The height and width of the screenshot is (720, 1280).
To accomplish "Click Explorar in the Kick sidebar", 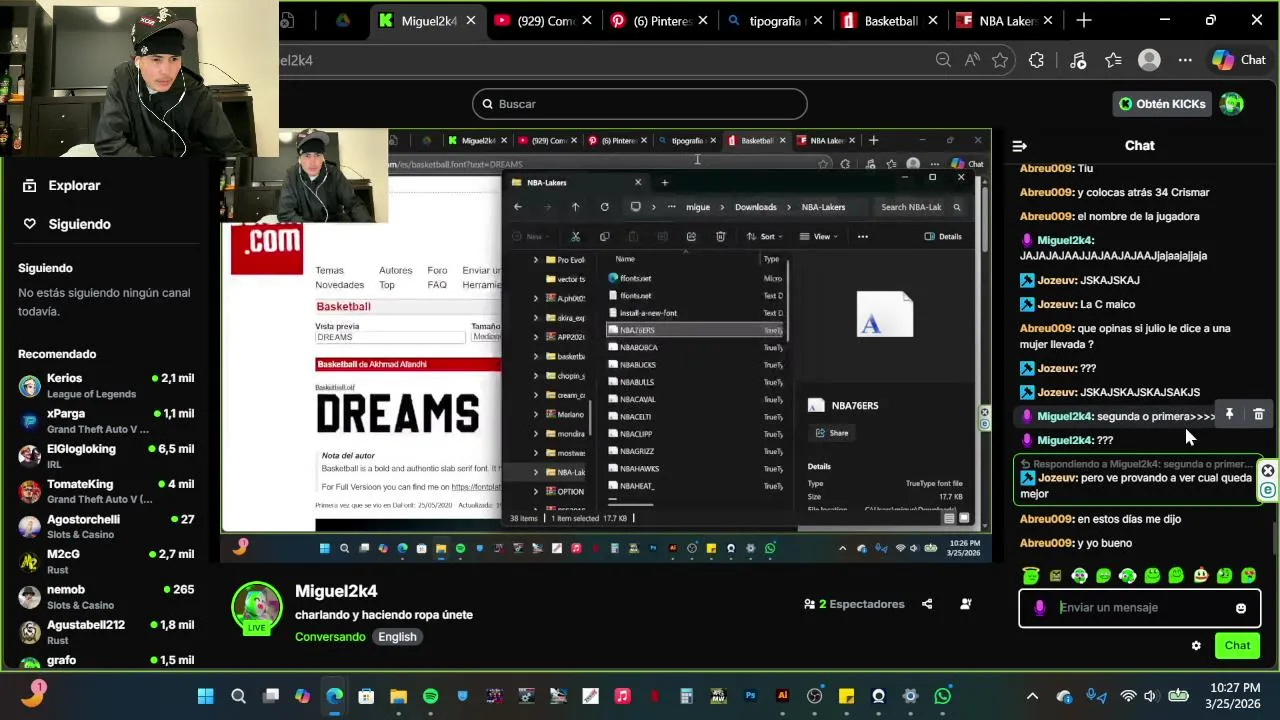I will 62,185.
